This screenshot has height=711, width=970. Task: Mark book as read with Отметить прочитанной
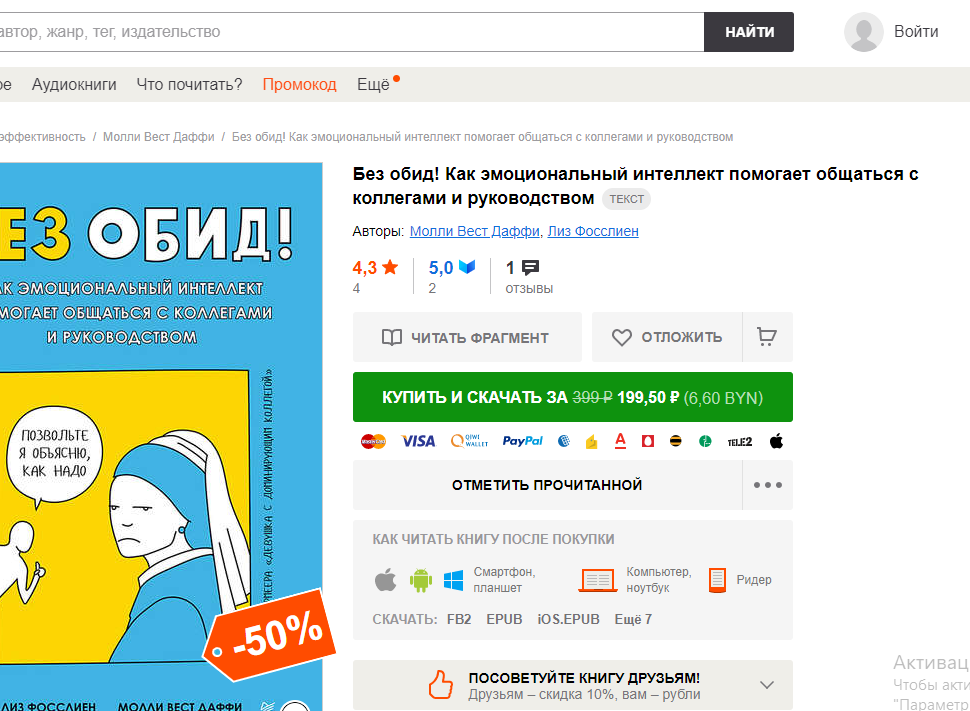coord(547,485)
